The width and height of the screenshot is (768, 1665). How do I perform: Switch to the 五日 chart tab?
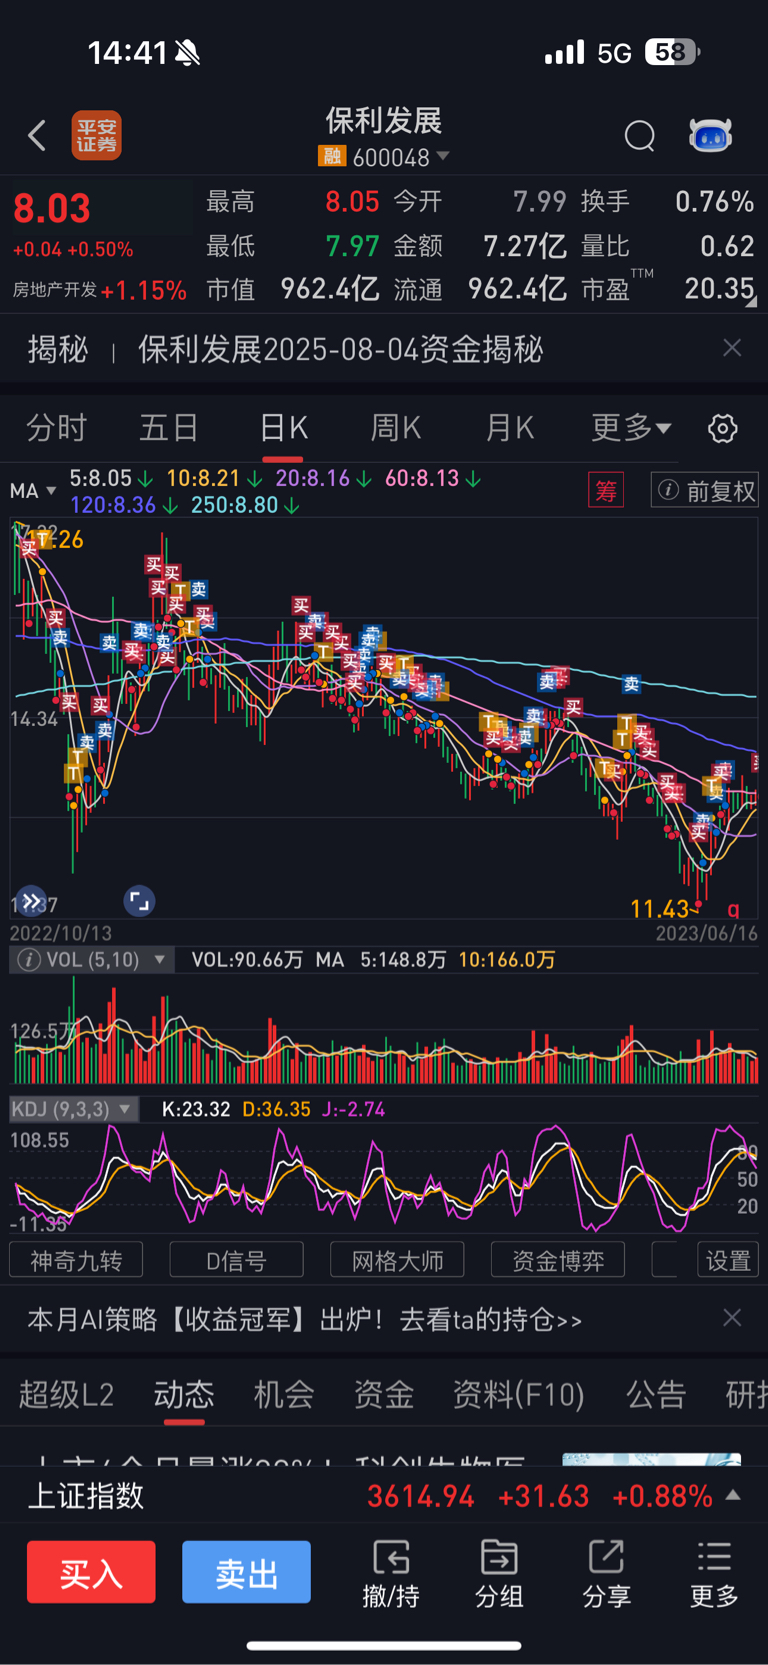[x=168, y=428]
